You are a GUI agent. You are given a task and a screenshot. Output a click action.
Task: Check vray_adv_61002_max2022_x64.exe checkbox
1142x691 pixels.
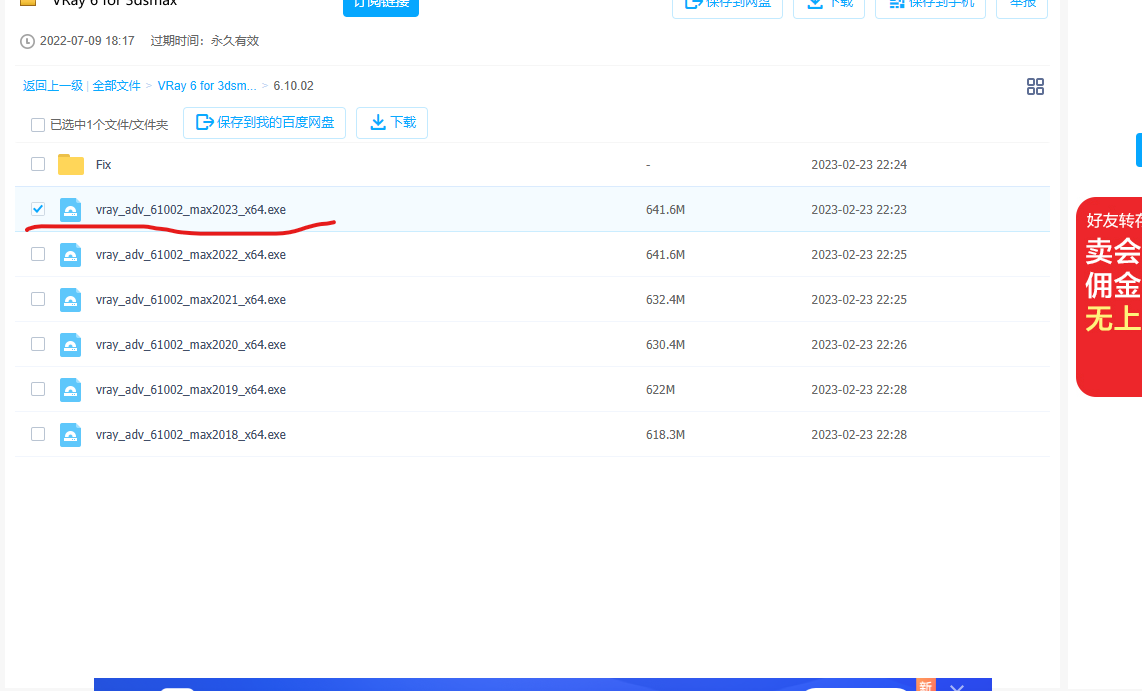pyautogui.click(x=38, y=254)
